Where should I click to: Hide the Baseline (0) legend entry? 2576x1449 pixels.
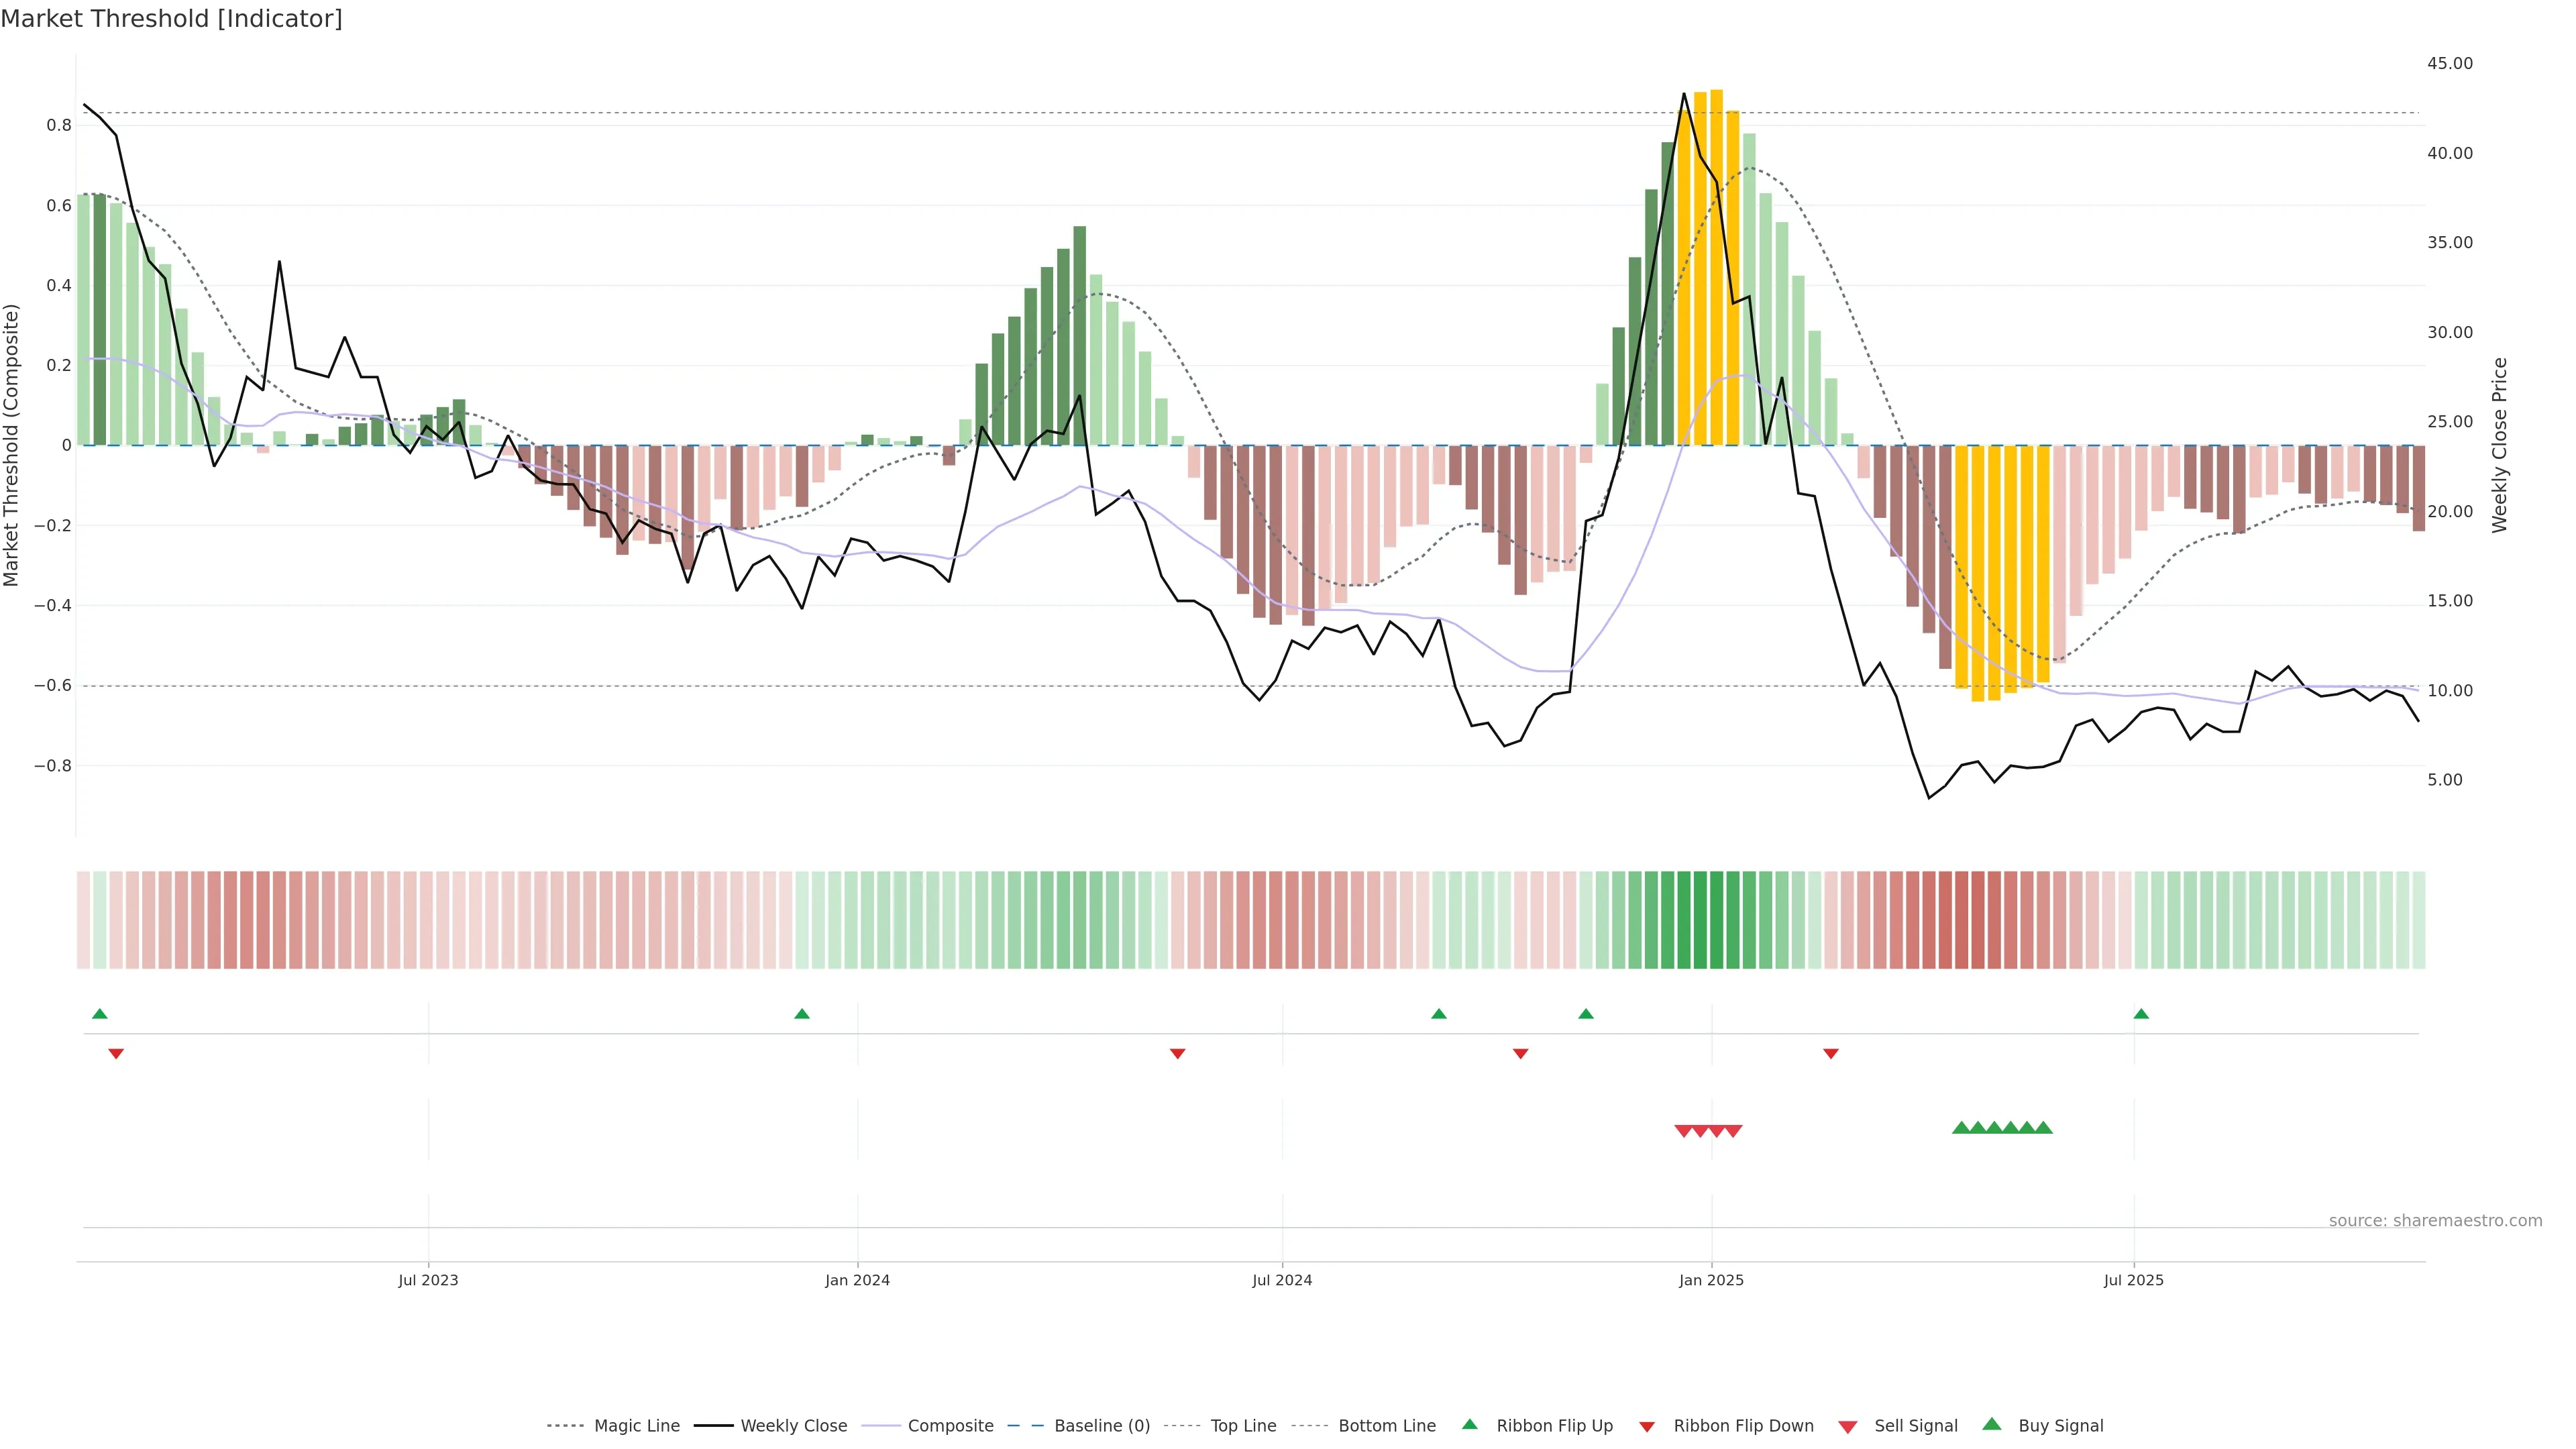(x=1101, y=1426)
